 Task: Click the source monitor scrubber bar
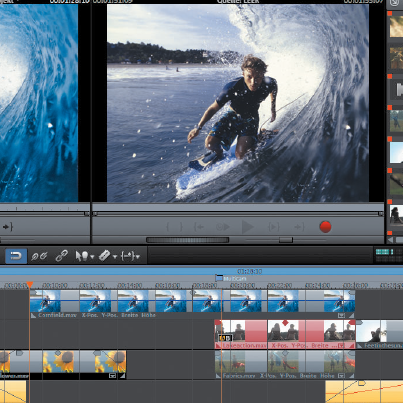pyautogui.click(x=238, y=214)
